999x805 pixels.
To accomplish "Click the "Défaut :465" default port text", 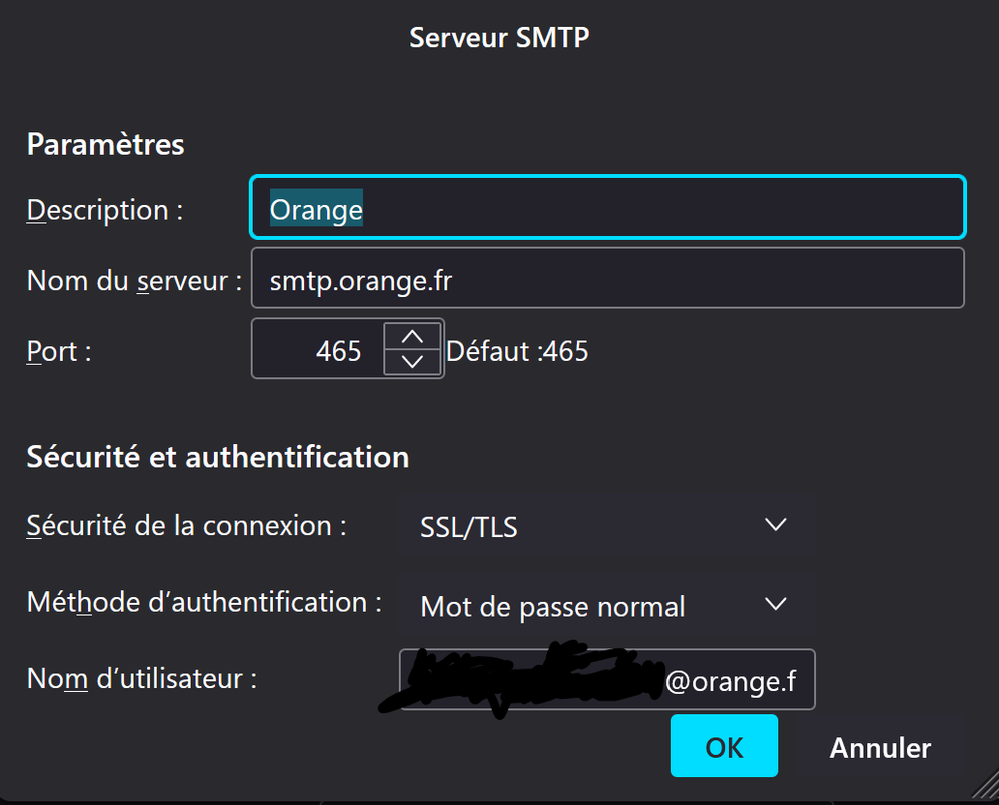I will point(517,351).
